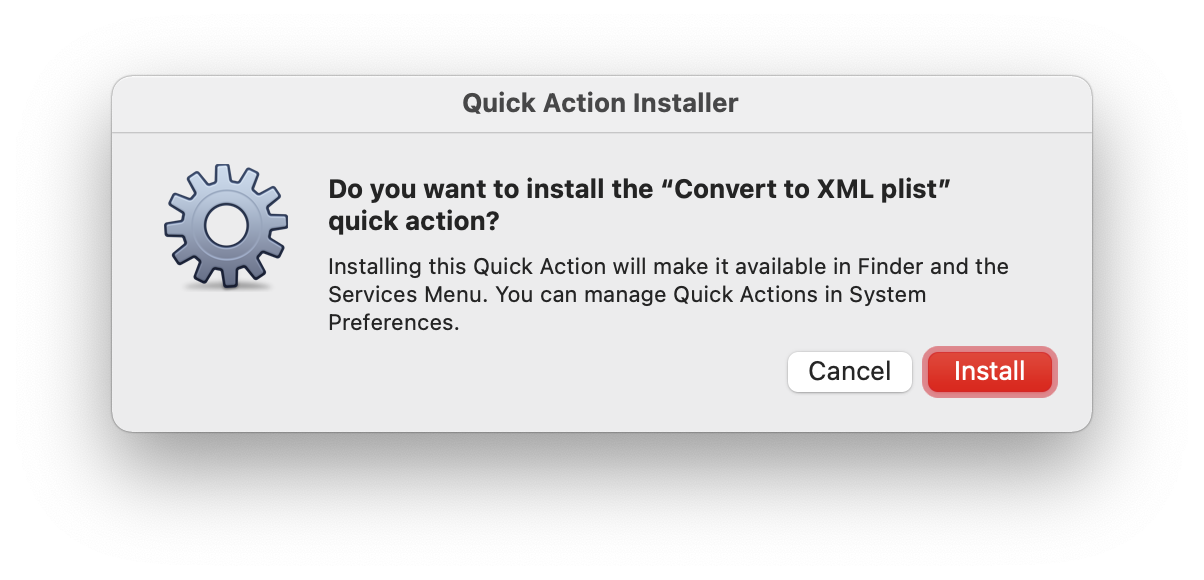Click the focus ring around Install
This screenshot has width=1204, height=580.
click(x=989, y=349)
